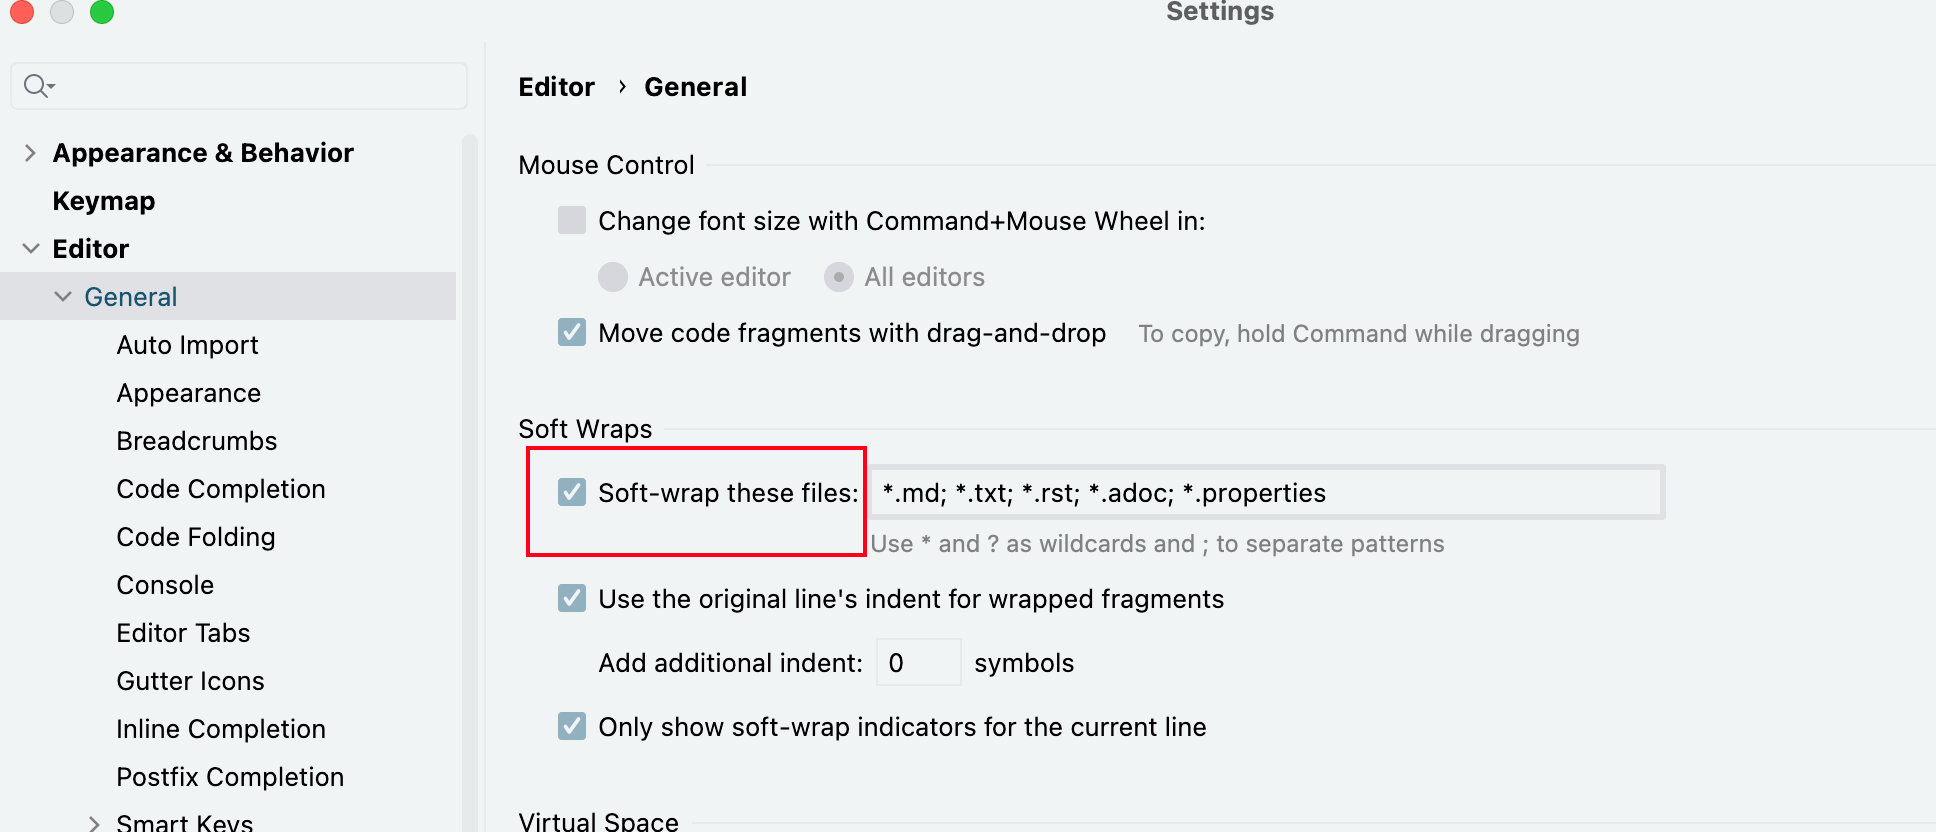Collapse the General subtree chevron
The image size is (1936, 832).
coord(63,297)
